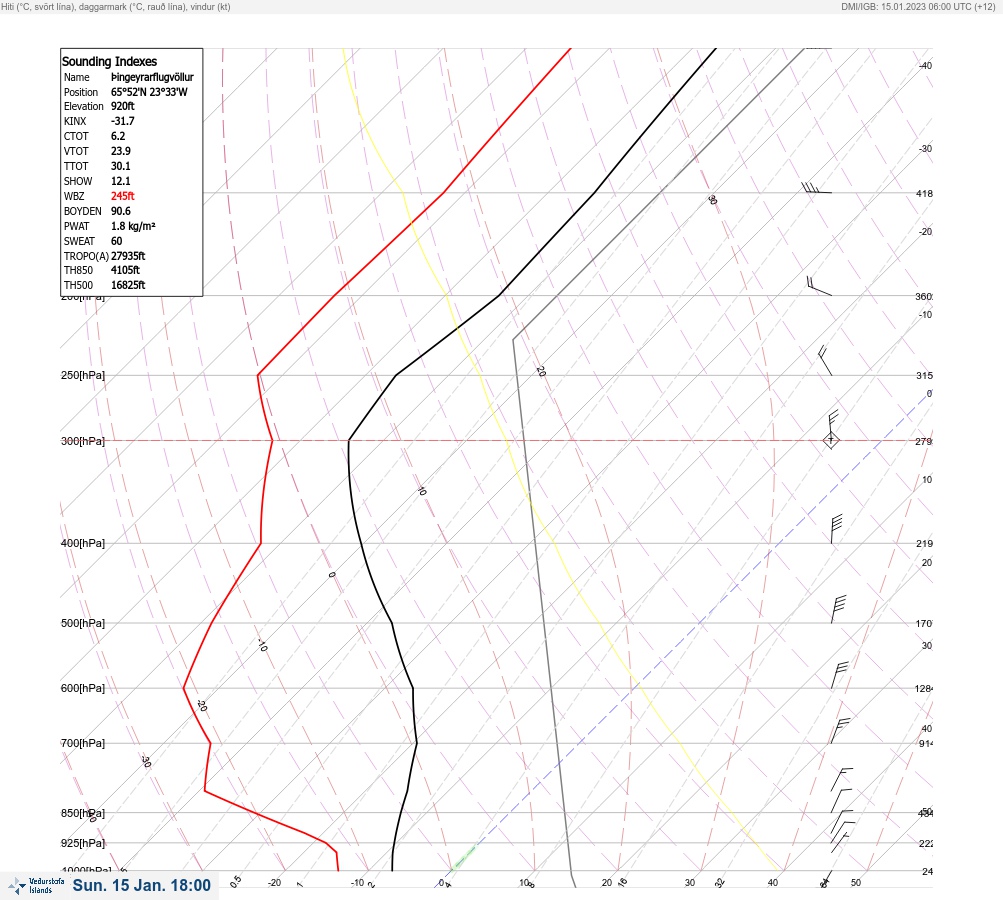This screenshot has width=1003, height=900.
Task: Click the wind barb at 700 hPa
Action: [840, 730]
